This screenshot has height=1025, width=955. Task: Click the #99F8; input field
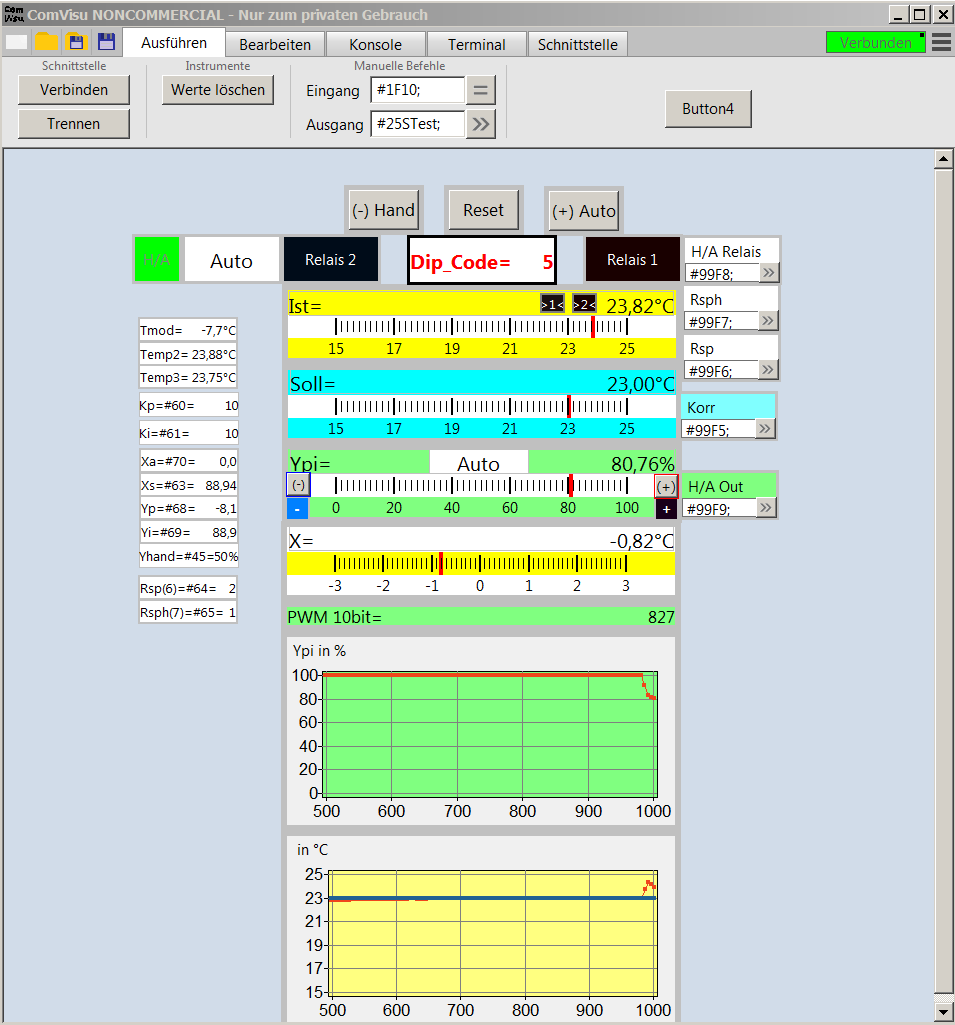tap(722, 273)
